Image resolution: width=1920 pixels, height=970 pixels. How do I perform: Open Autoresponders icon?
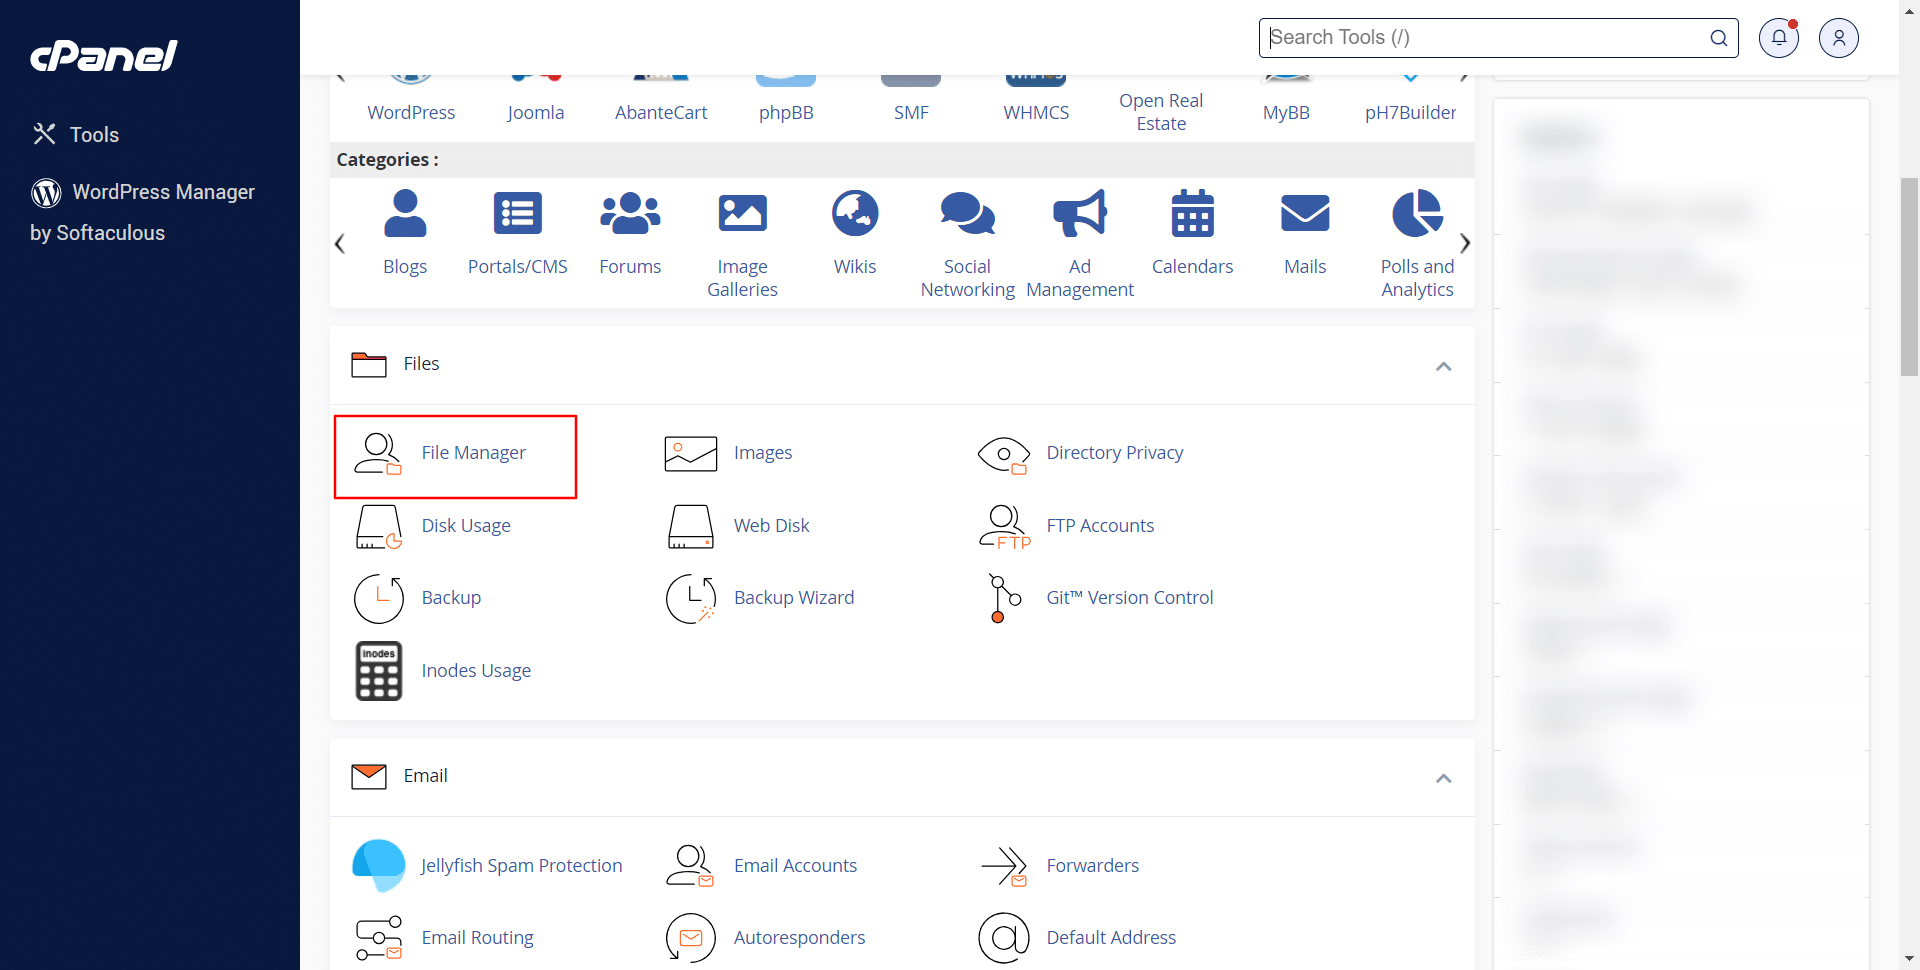tap(691, 938)
